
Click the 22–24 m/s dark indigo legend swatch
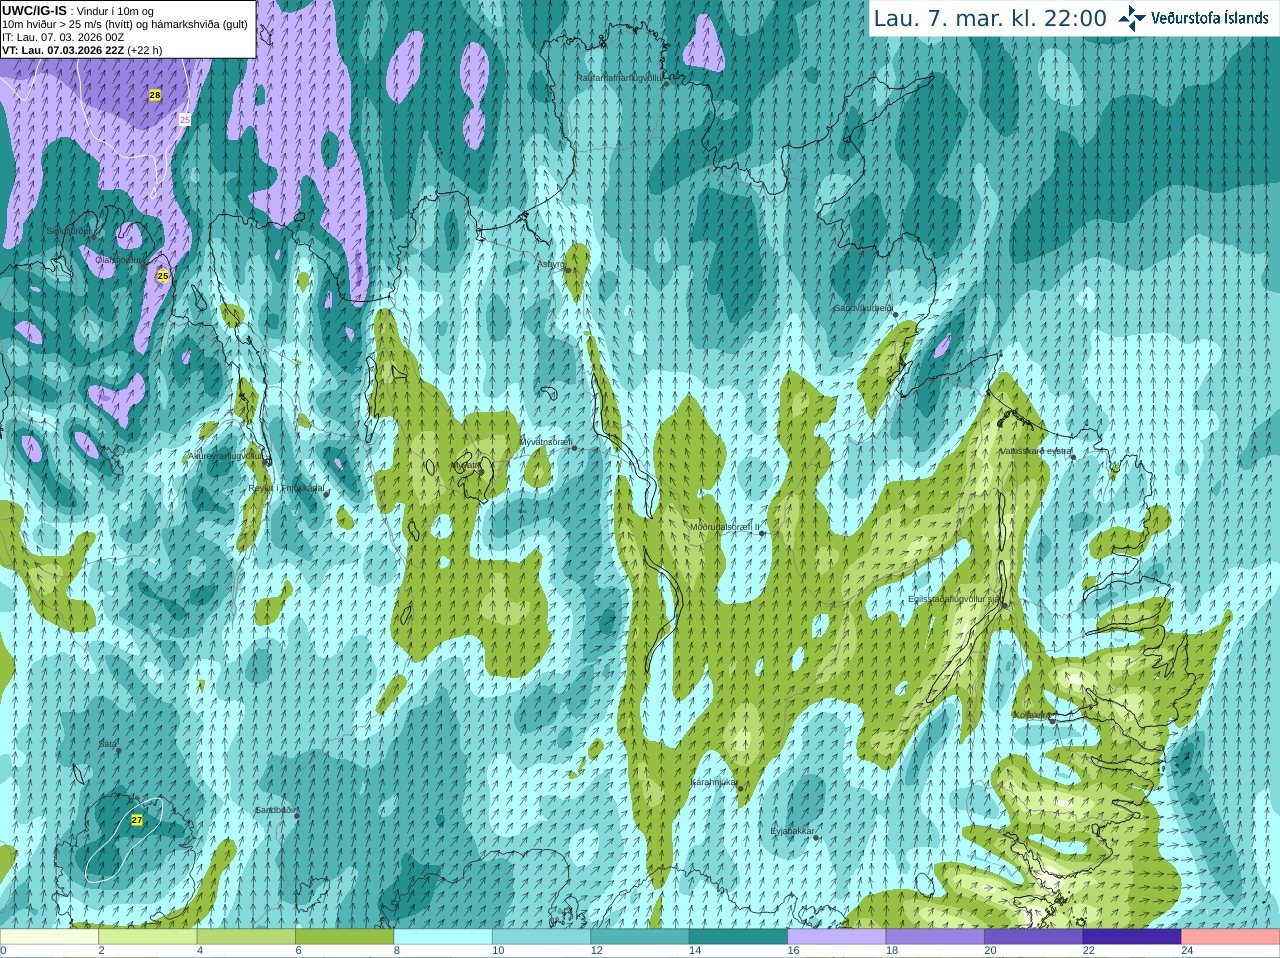tap(1132, 937)
